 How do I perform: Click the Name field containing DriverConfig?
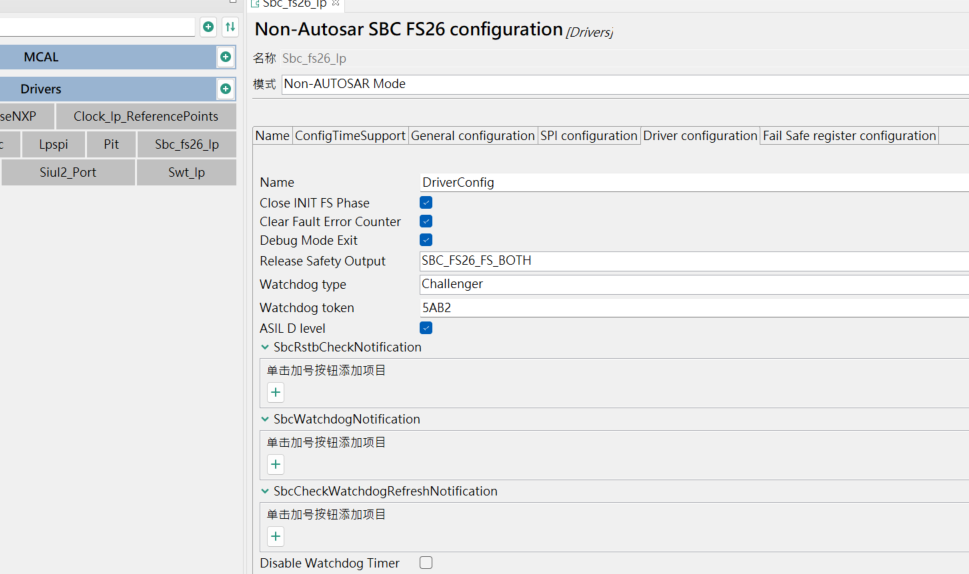coord(694,182)
